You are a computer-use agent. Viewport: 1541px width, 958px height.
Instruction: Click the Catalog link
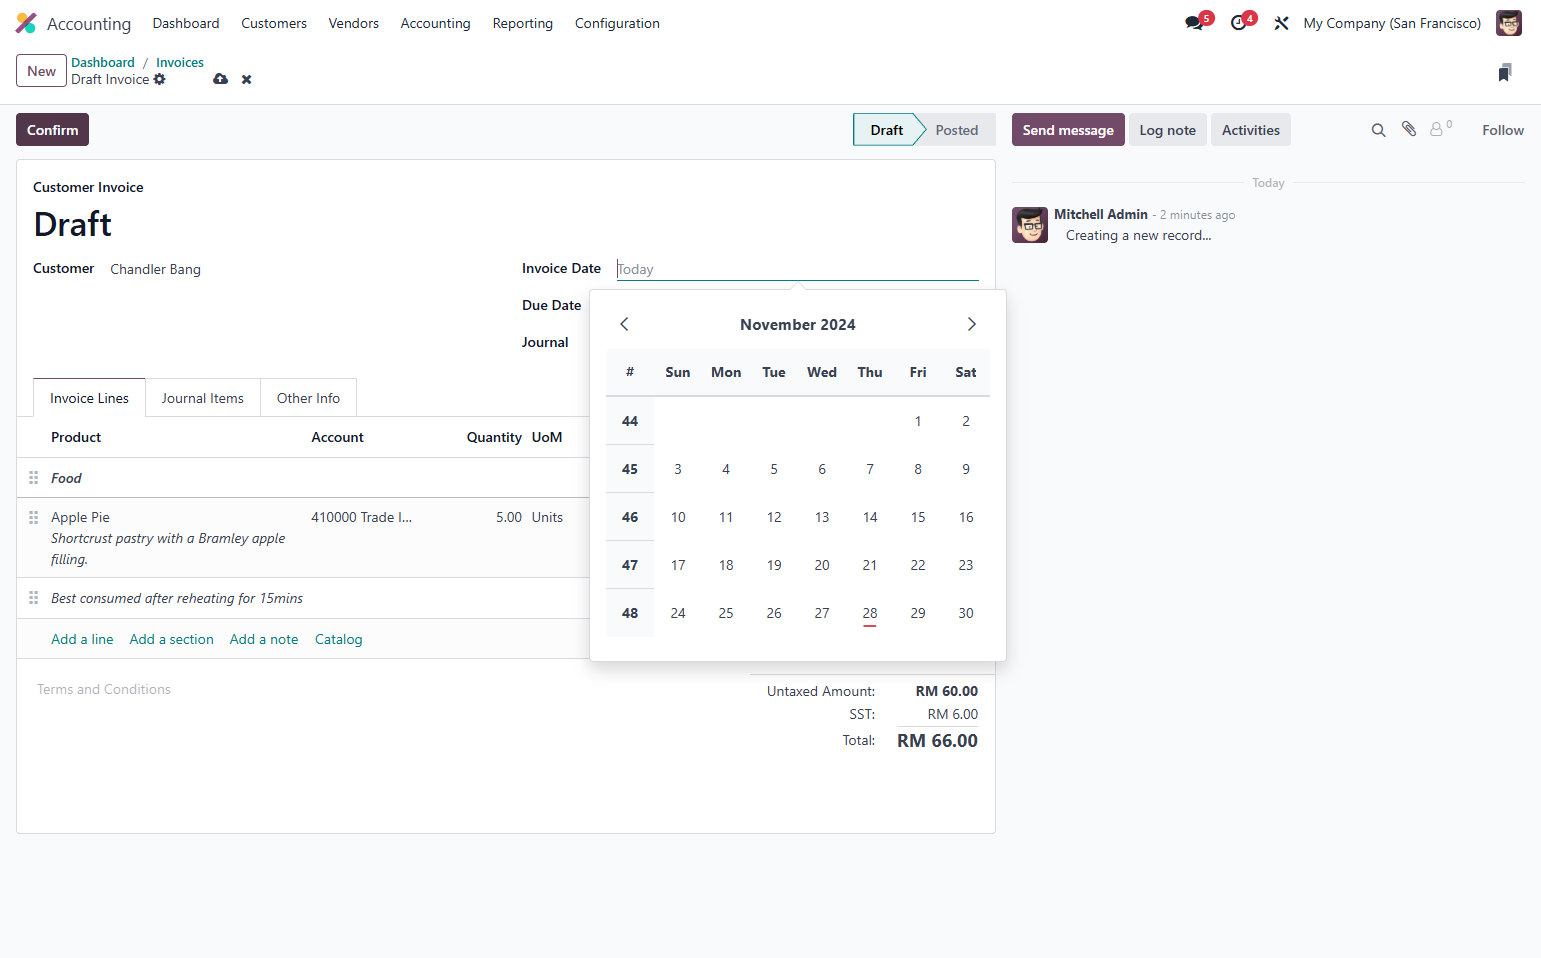tap(338, 639)
